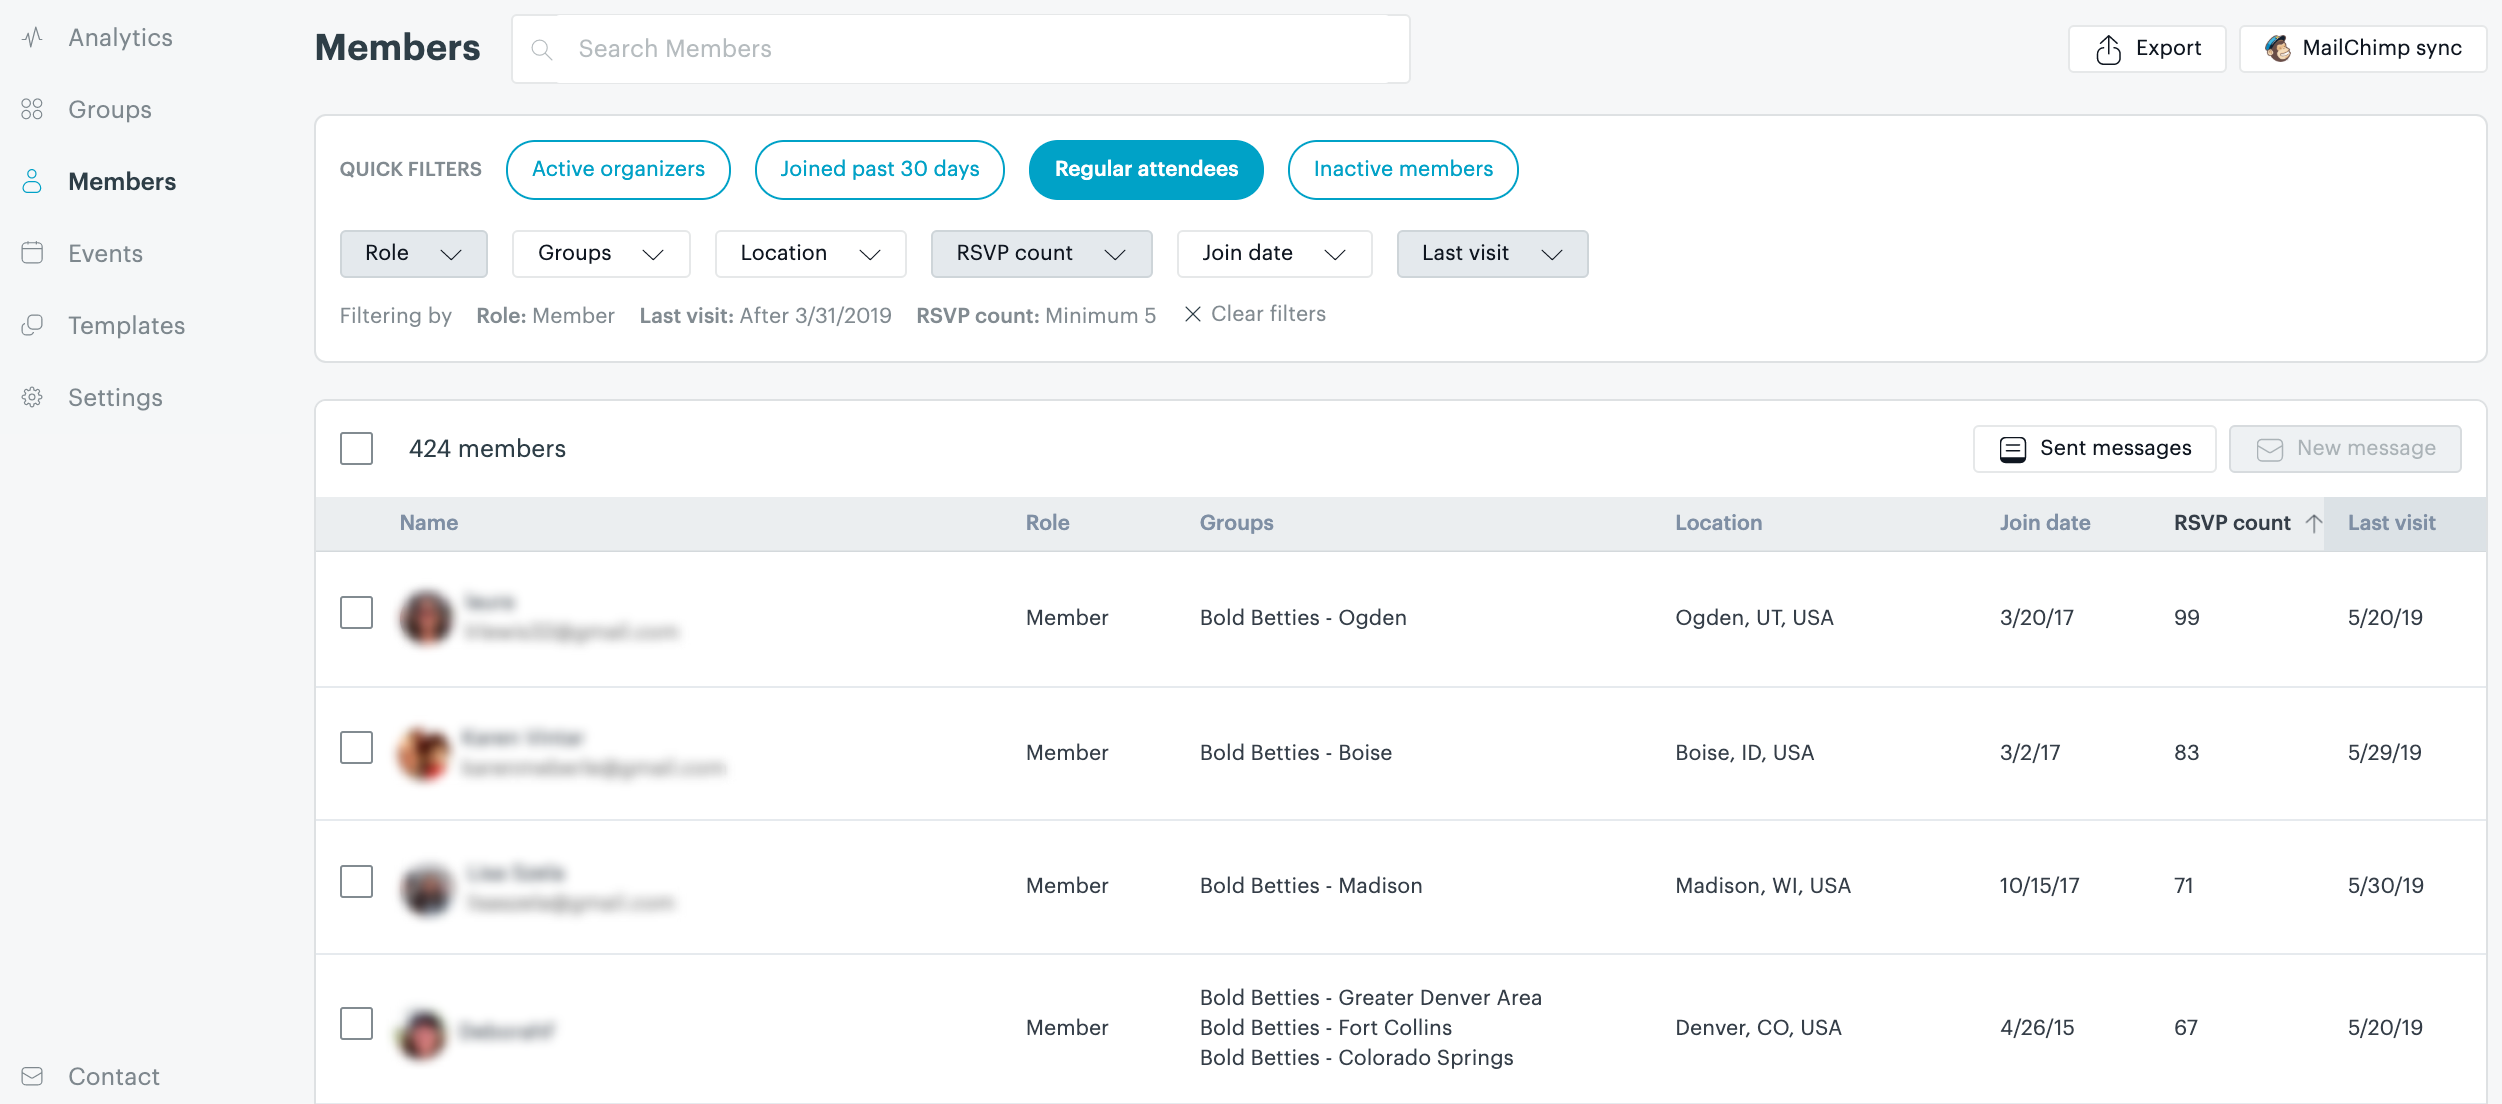Expand the Last visit dropdown filter
Image resolution: width=2502 pixels, height=1104 pixels.
[1490, 252]
